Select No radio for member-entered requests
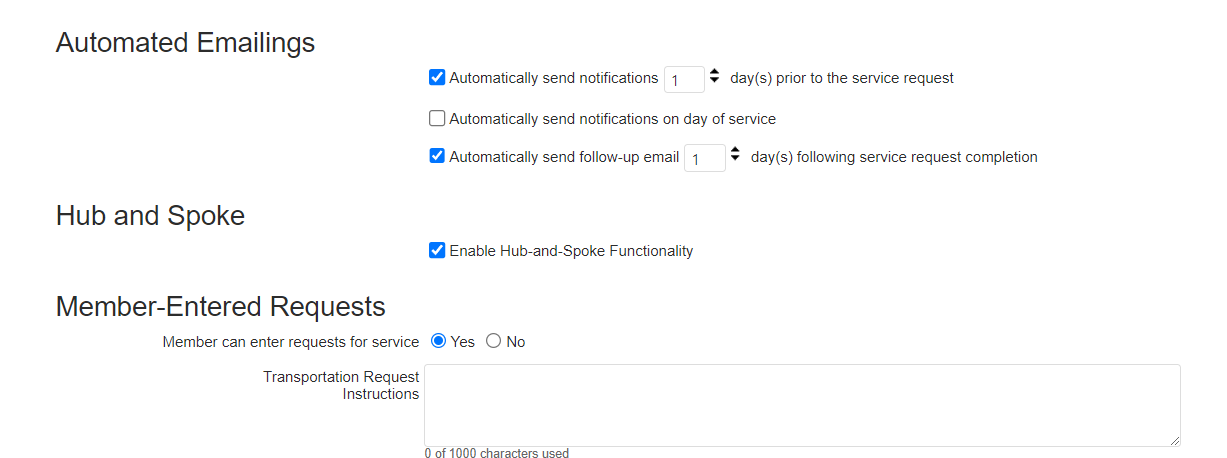Screen dimensions: 1227x458 click(493, 341)
